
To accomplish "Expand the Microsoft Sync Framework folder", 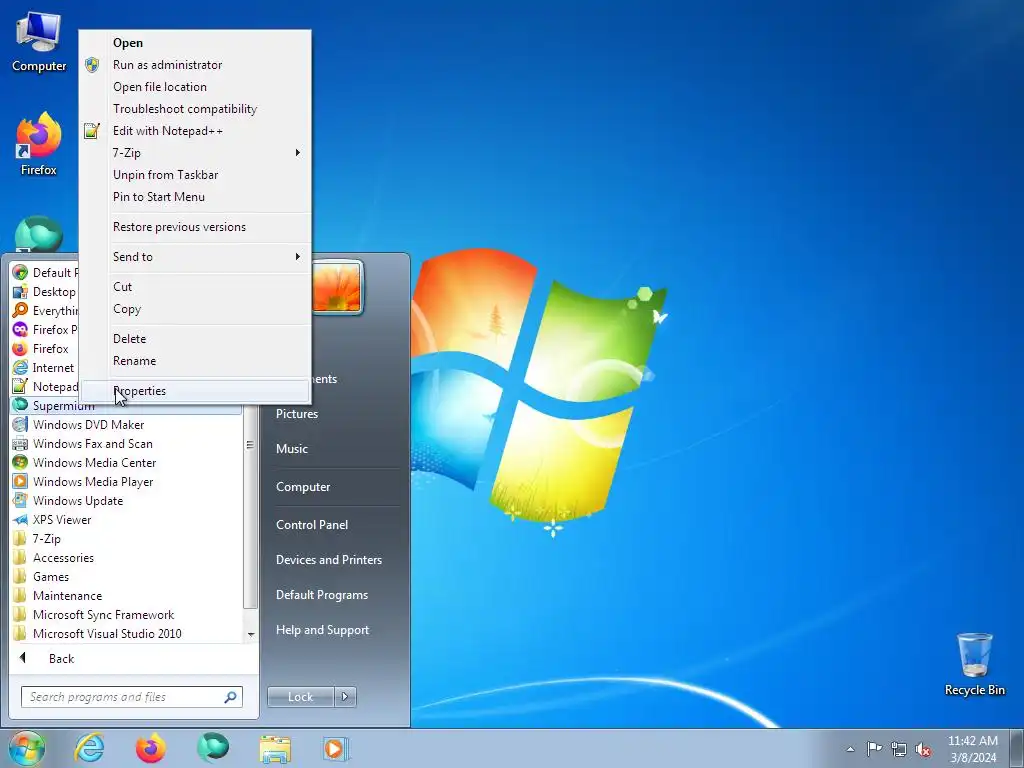I will (127, 615).
